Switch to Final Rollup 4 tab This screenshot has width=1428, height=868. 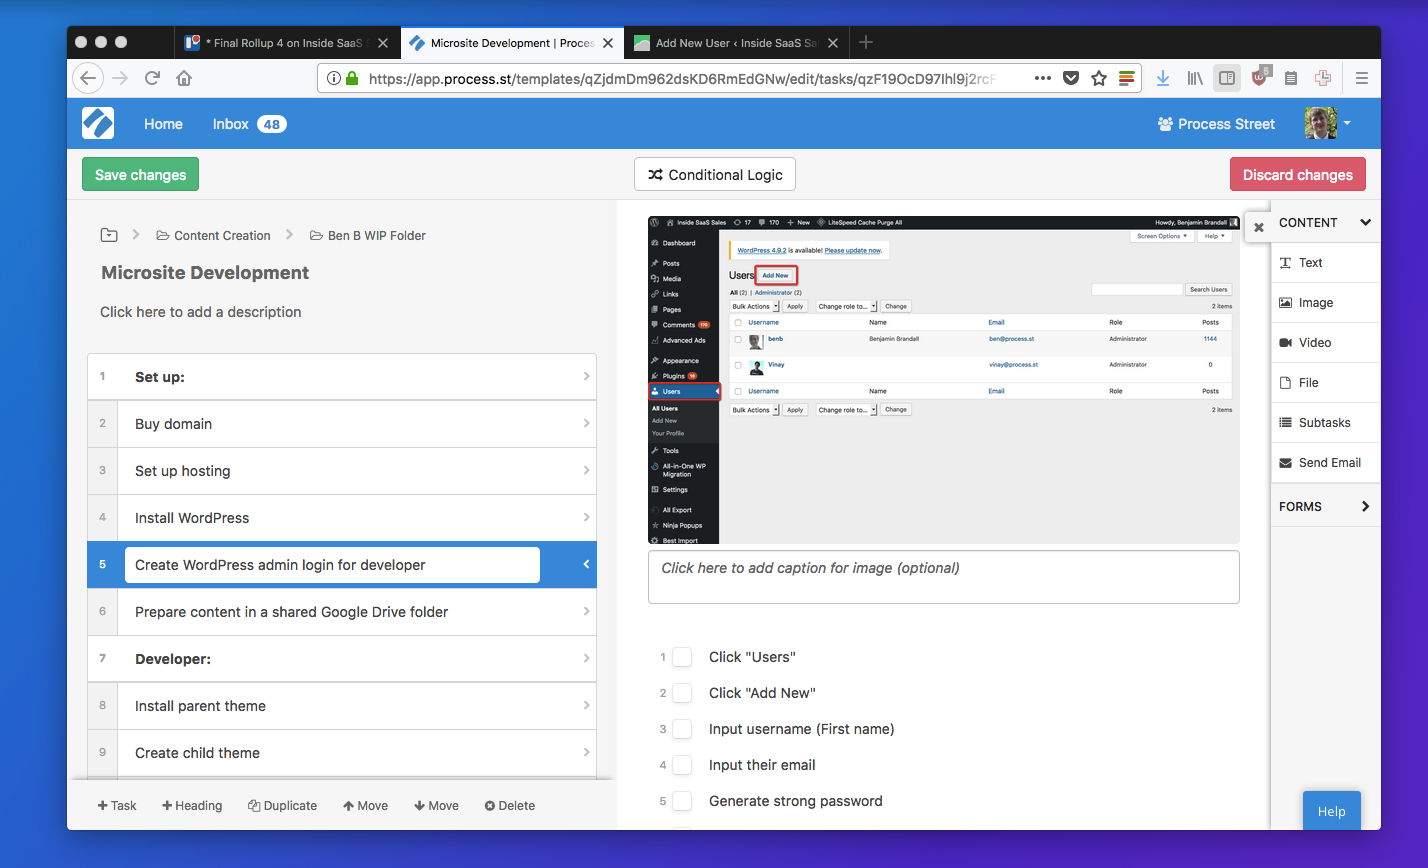(x=286, y=43)
